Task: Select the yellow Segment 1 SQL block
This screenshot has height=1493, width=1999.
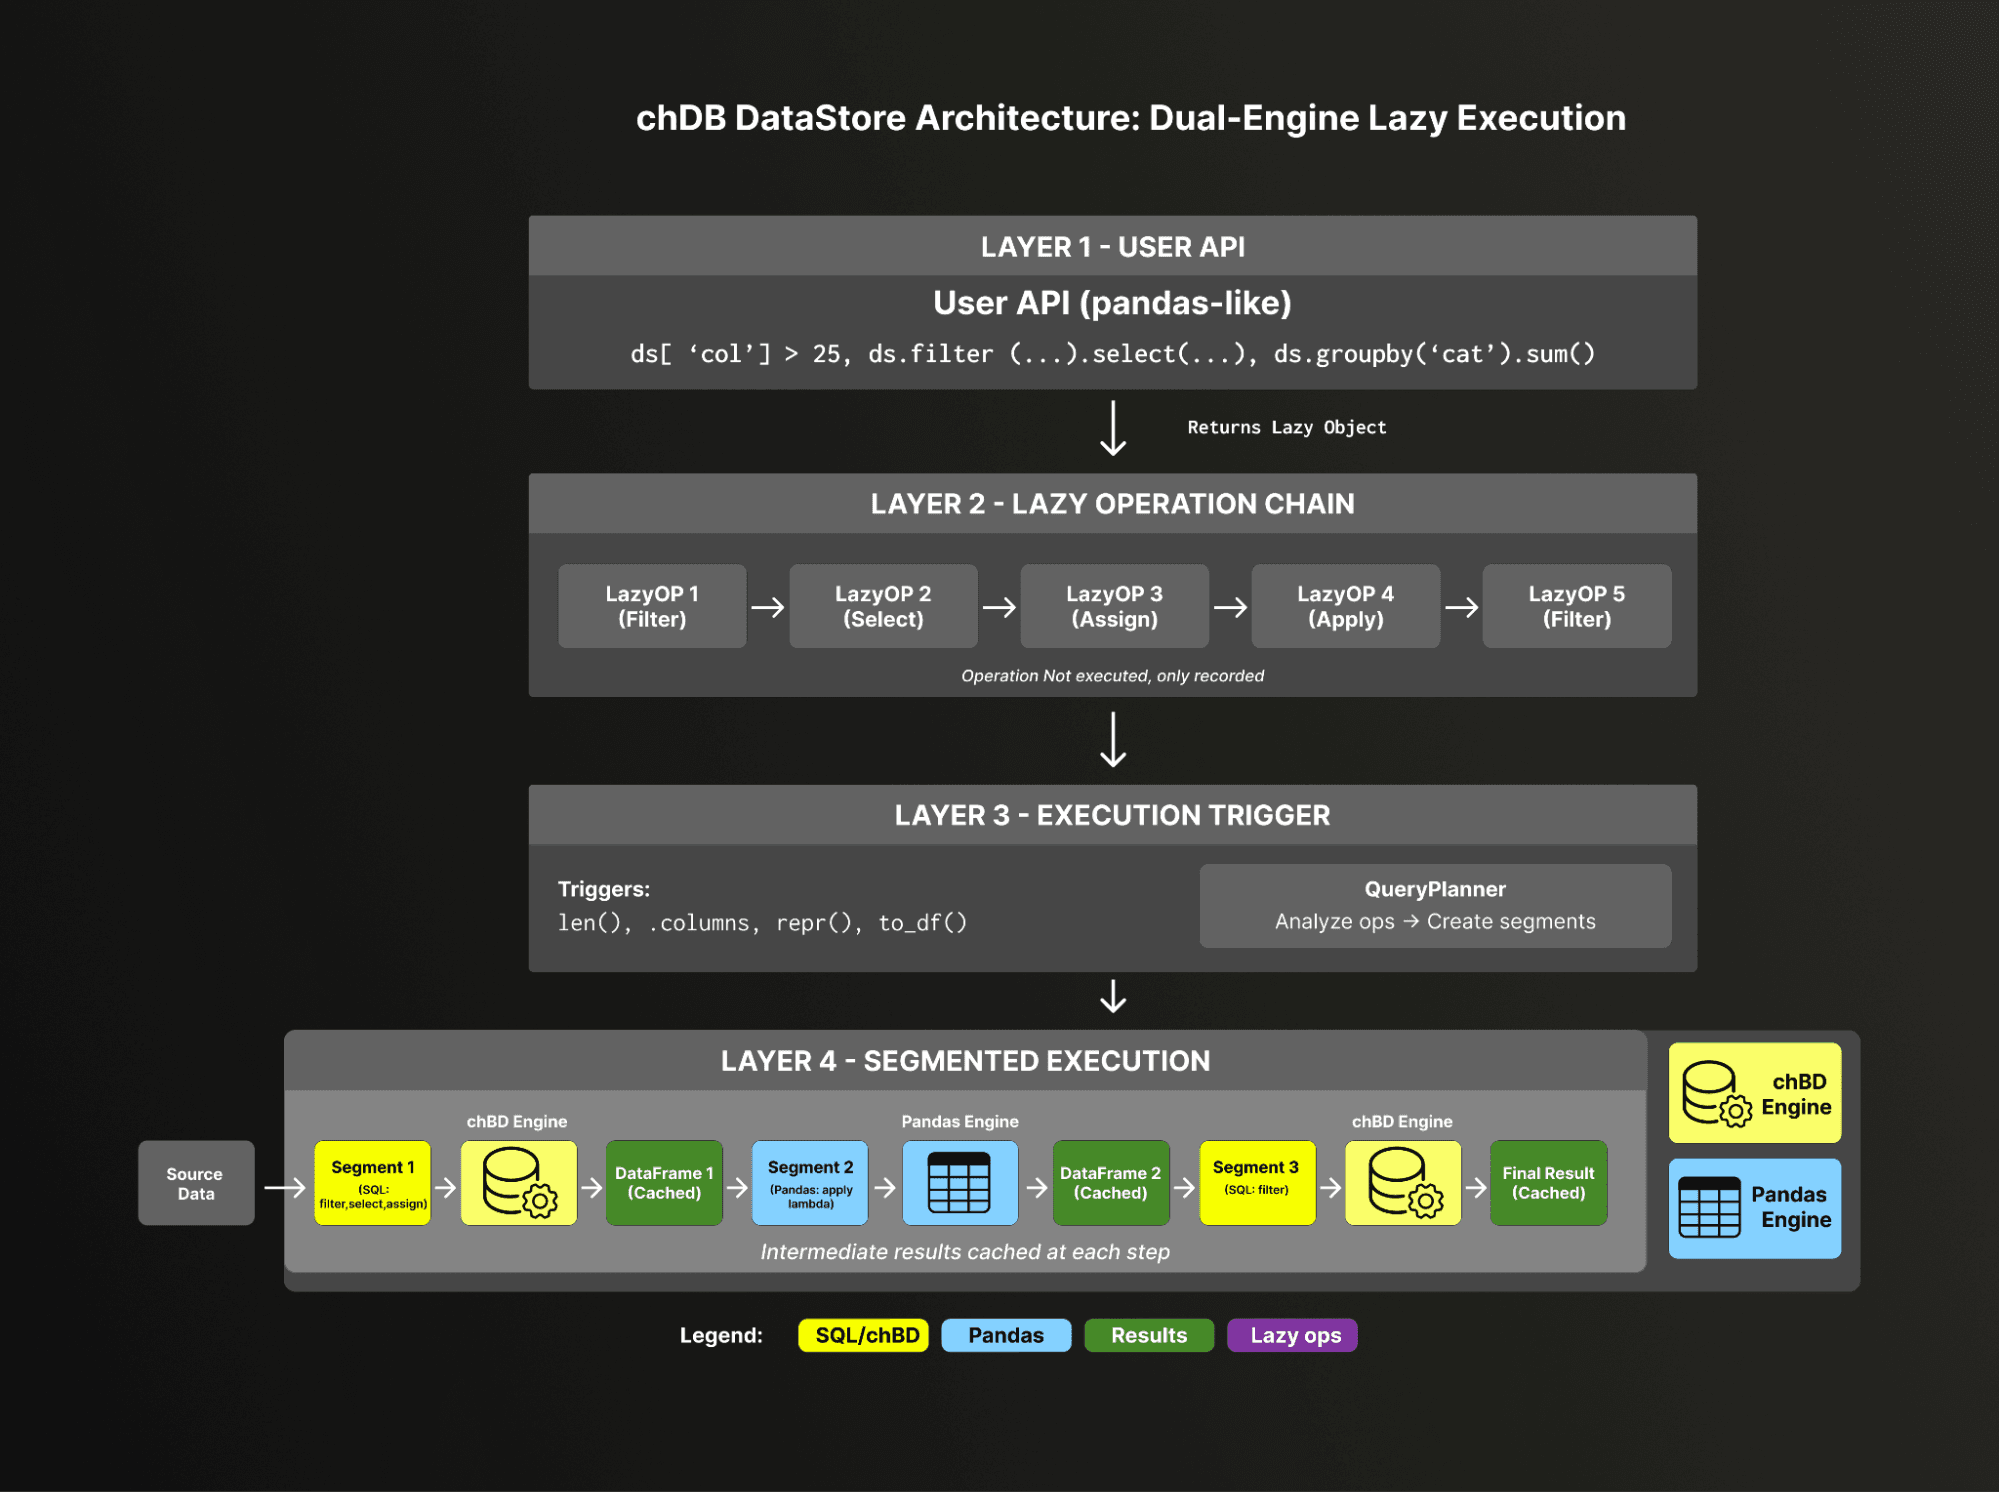Action: pos(372,1182)
